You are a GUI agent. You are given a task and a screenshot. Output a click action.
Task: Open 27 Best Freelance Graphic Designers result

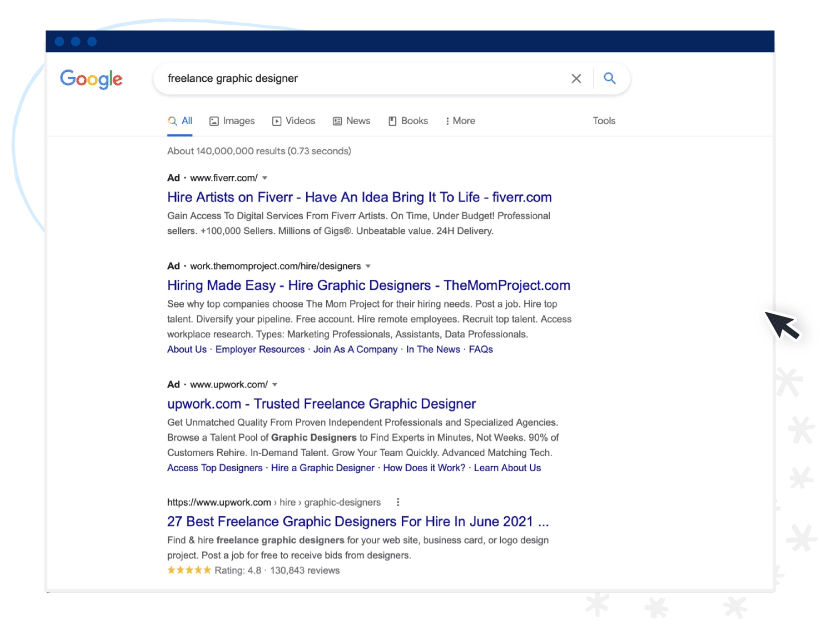tap(358, 521)
